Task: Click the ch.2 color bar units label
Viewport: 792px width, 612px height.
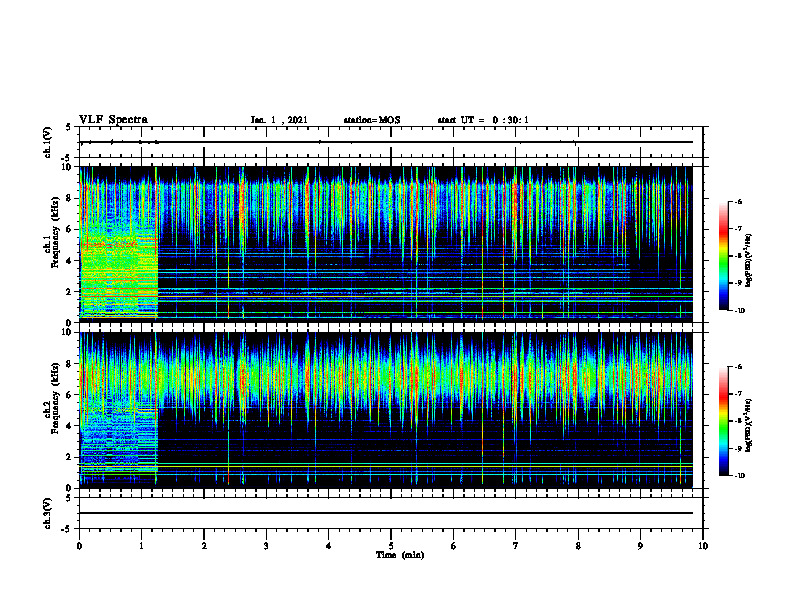Action: point(749,425)
